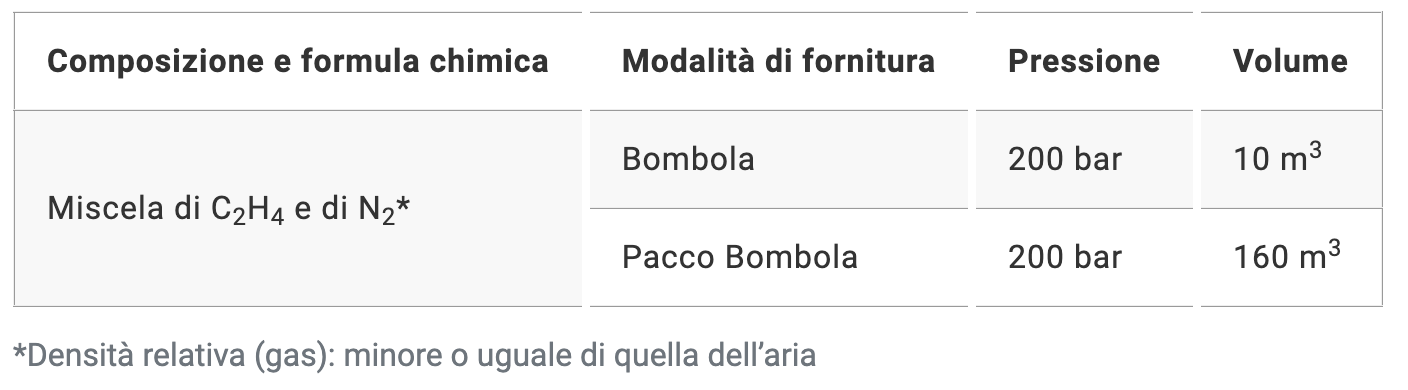This screenshot has height=390, width=1408.
Task: Click the 'Pacco Bombola' cell
Action: 778,257
